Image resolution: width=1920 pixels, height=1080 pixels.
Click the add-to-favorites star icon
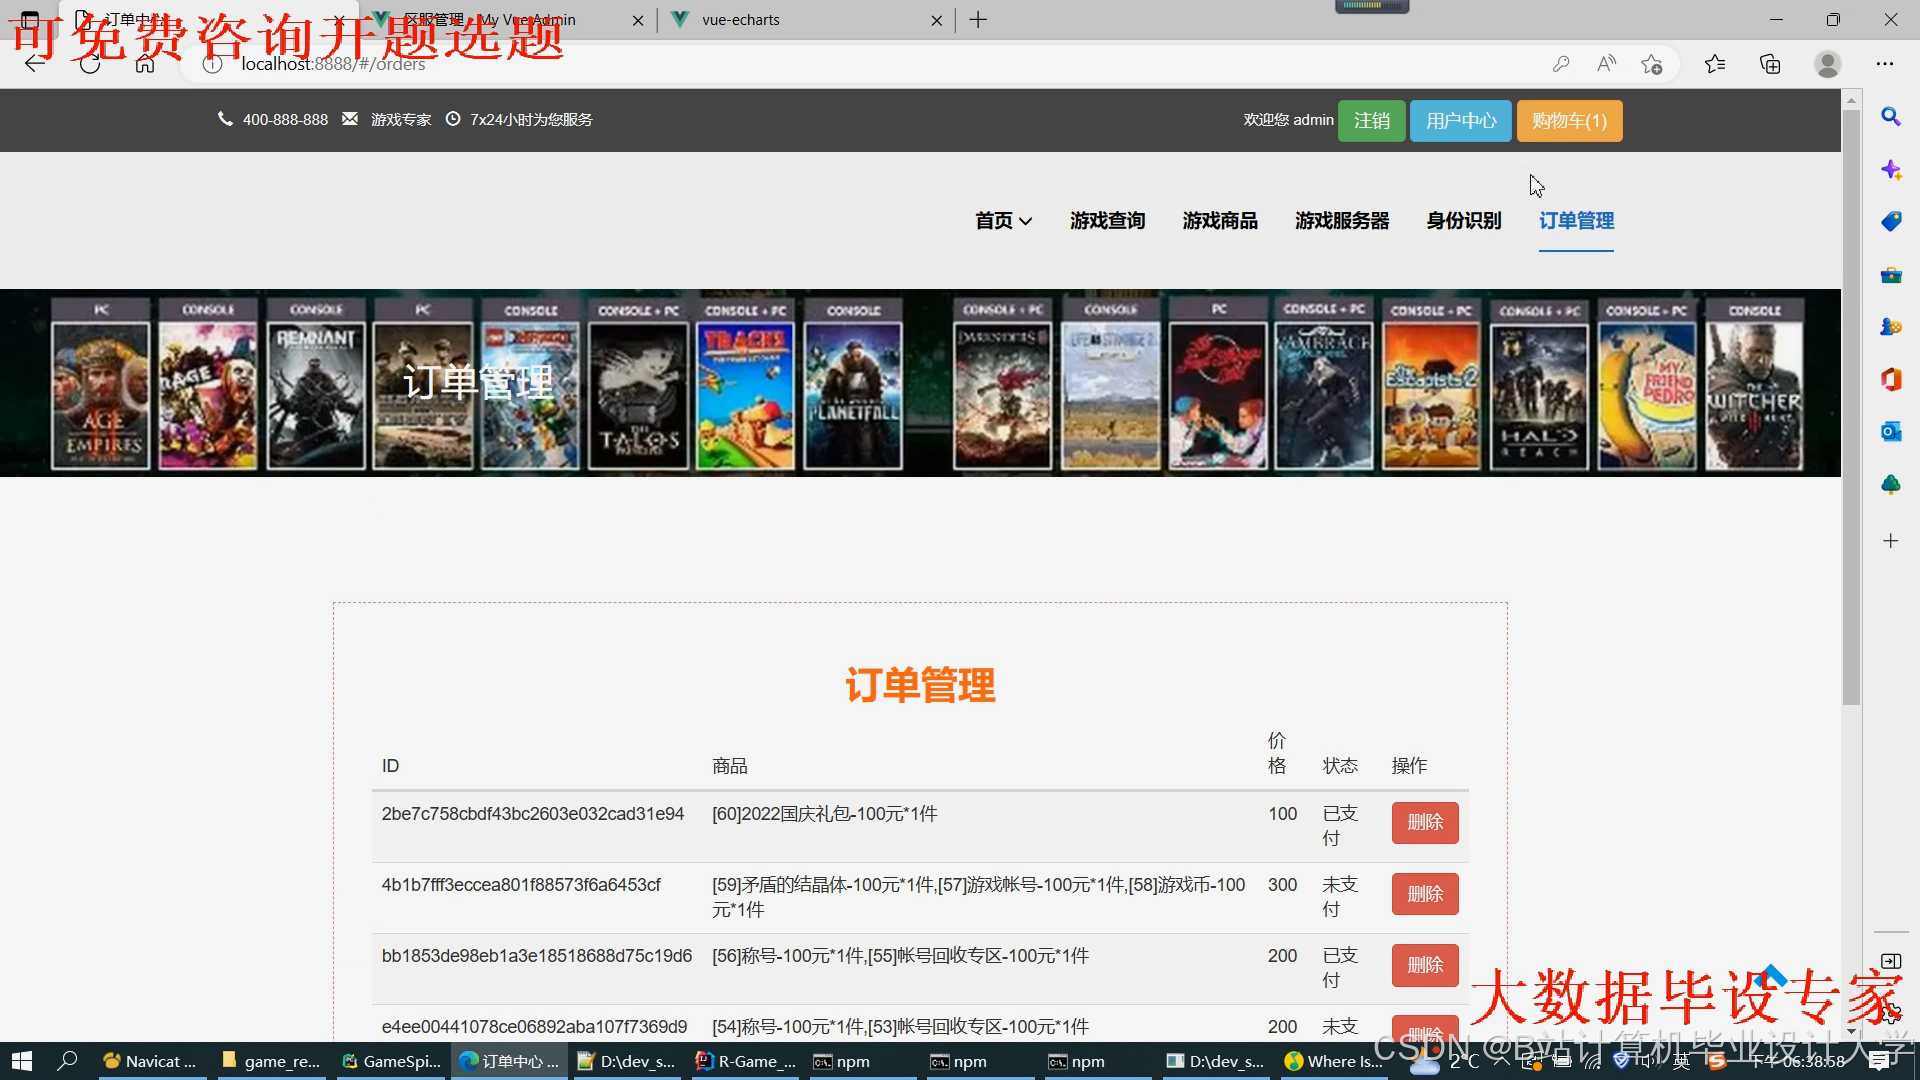(x=1651, y=64)
